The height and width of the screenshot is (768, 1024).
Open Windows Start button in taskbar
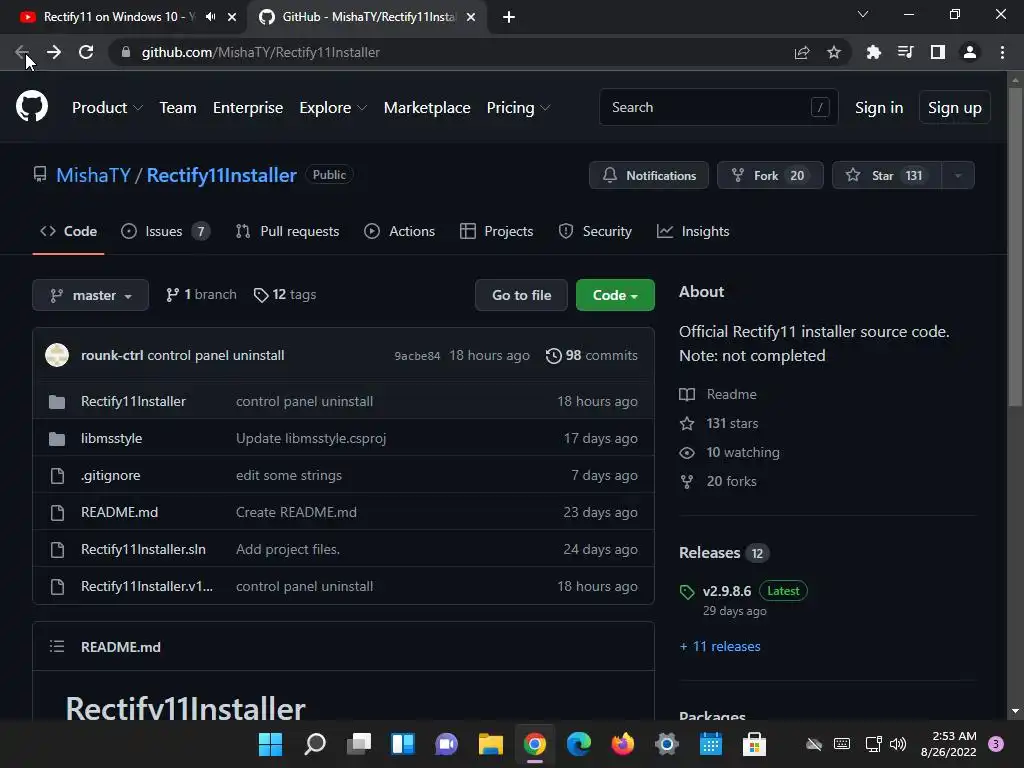click(x=270, y=744)
